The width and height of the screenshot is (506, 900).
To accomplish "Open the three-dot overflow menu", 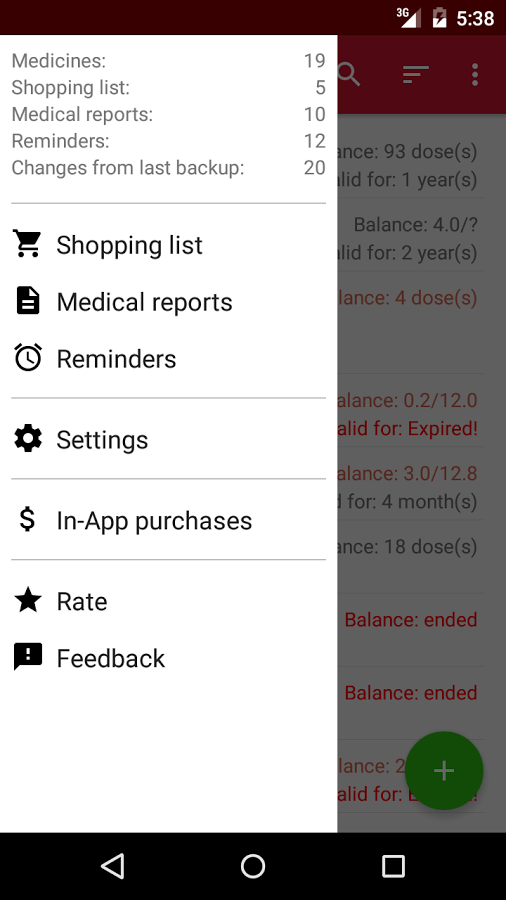I will [x=474, y=75].
